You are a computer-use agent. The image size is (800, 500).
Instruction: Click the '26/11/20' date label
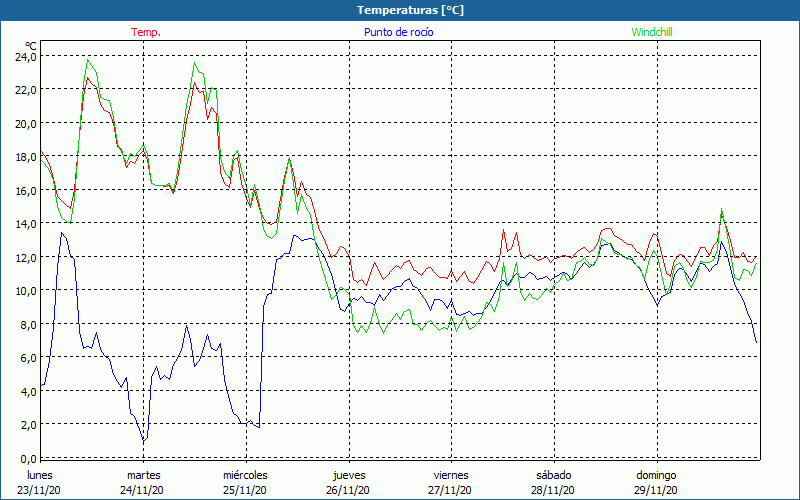click(x=347, y=490)
